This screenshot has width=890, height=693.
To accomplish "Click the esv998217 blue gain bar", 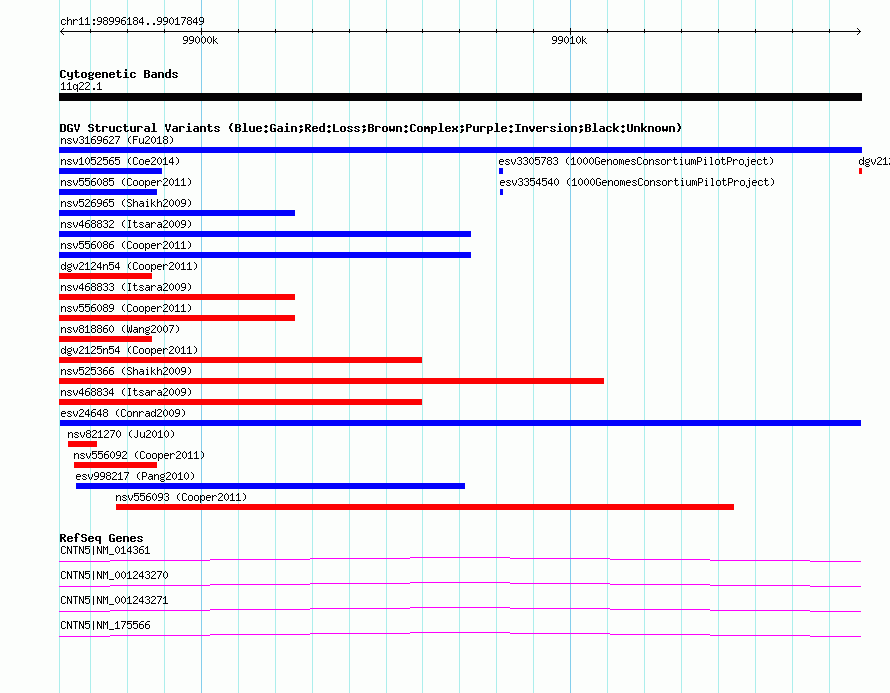I will point(270,486).
